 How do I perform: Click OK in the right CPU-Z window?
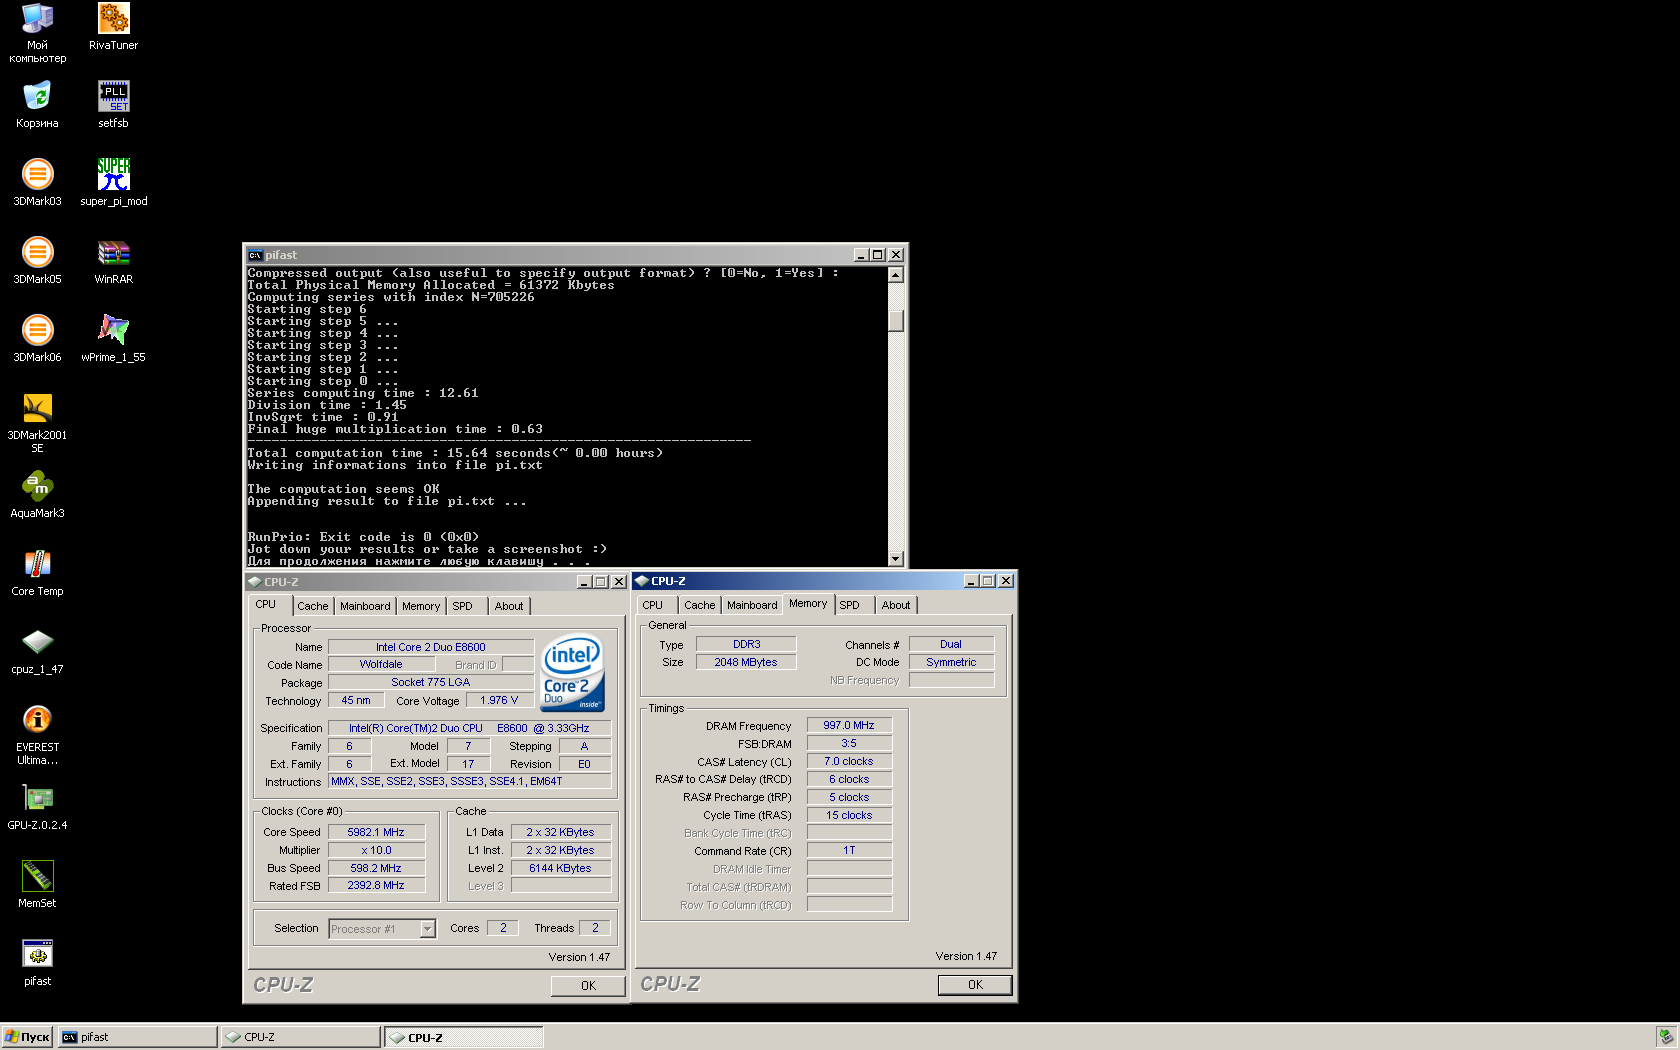click(976, 985)
